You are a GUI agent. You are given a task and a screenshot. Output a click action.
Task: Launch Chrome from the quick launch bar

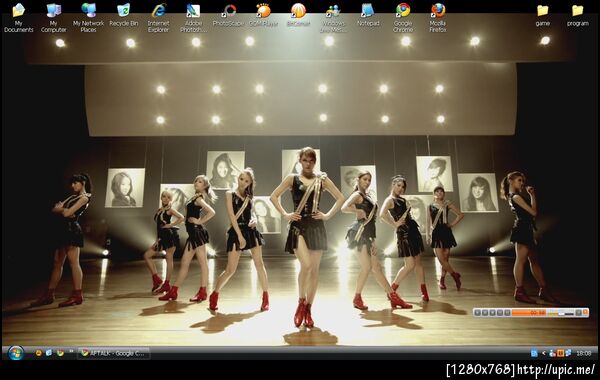click(60, 353)
